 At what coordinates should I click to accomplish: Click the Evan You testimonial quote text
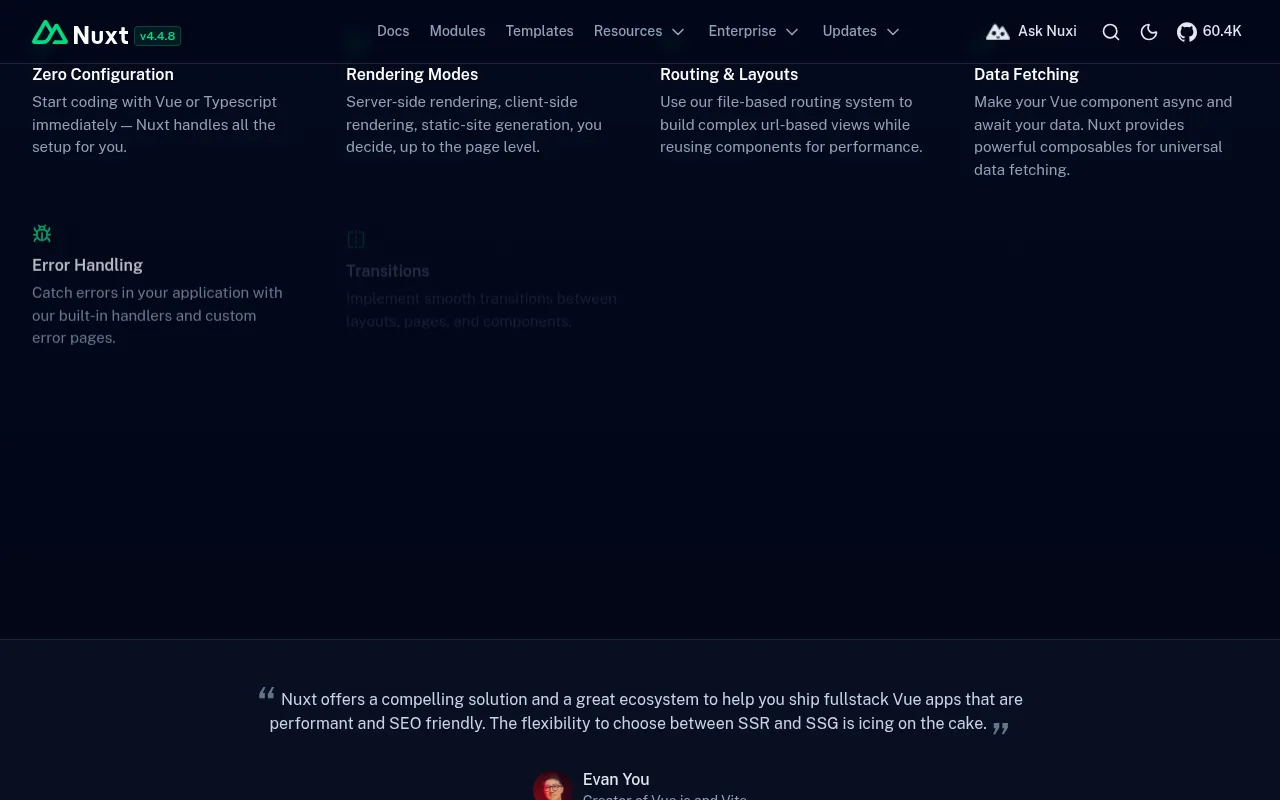point(640,711)
